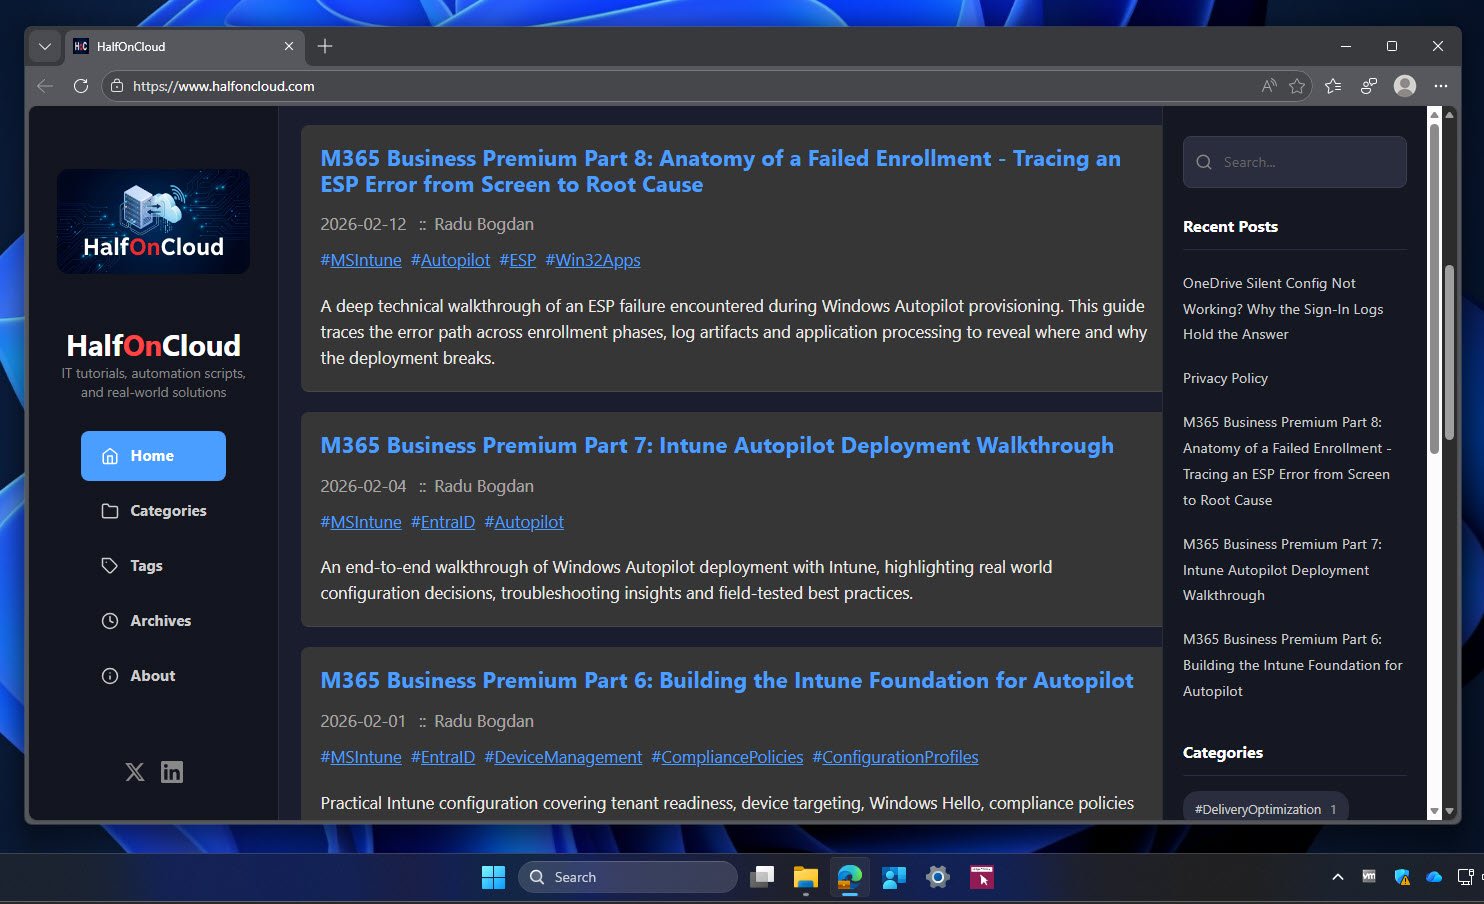This screenshot has width=1484, height=904.
Task: Select the Home navigation item
Action: [153, 456]
